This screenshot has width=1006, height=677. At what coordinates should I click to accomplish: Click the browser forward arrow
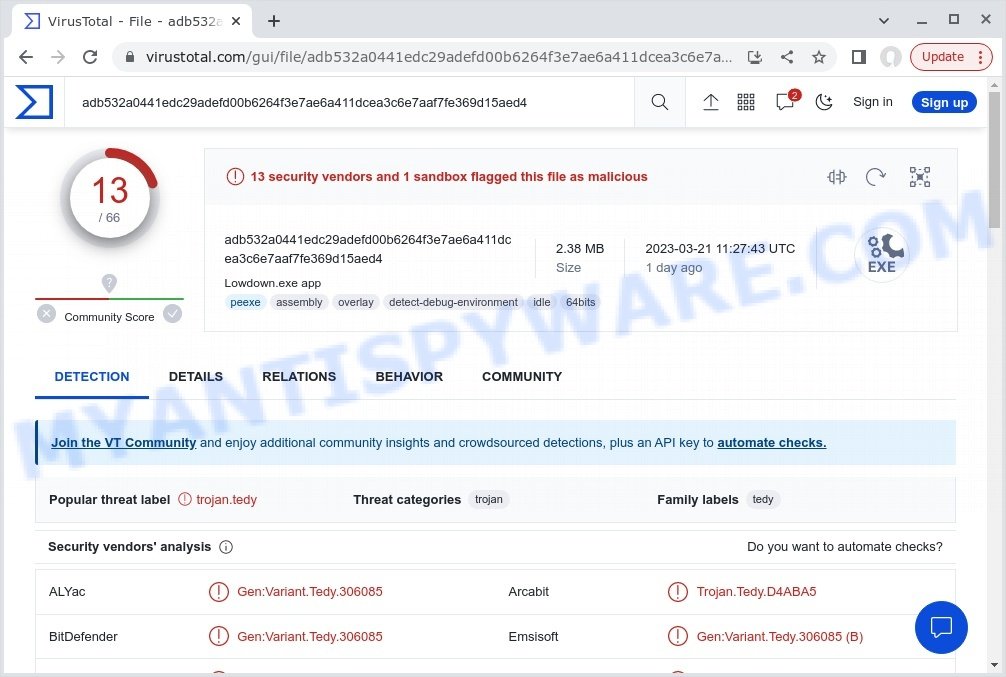[x=58, y=57]
